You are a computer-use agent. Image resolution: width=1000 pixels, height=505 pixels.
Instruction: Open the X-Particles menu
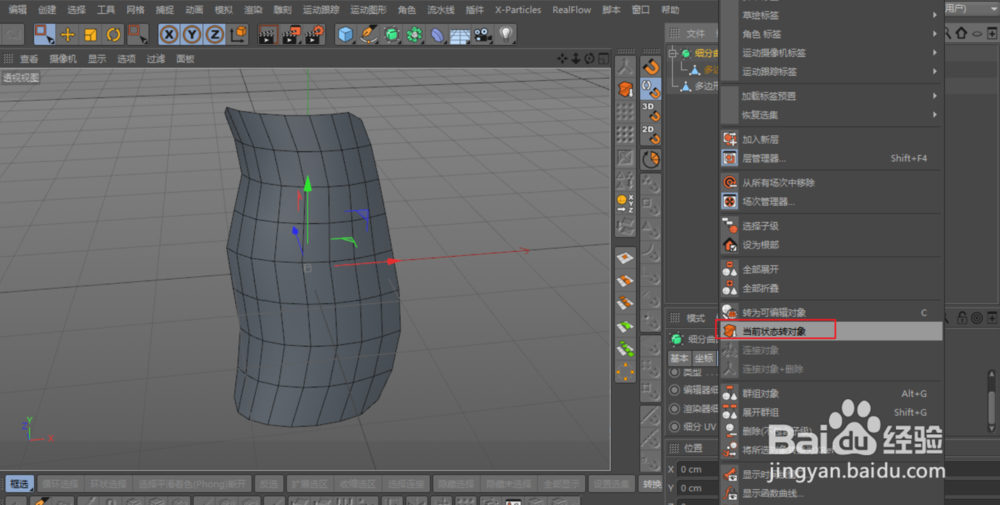(518, 10)
